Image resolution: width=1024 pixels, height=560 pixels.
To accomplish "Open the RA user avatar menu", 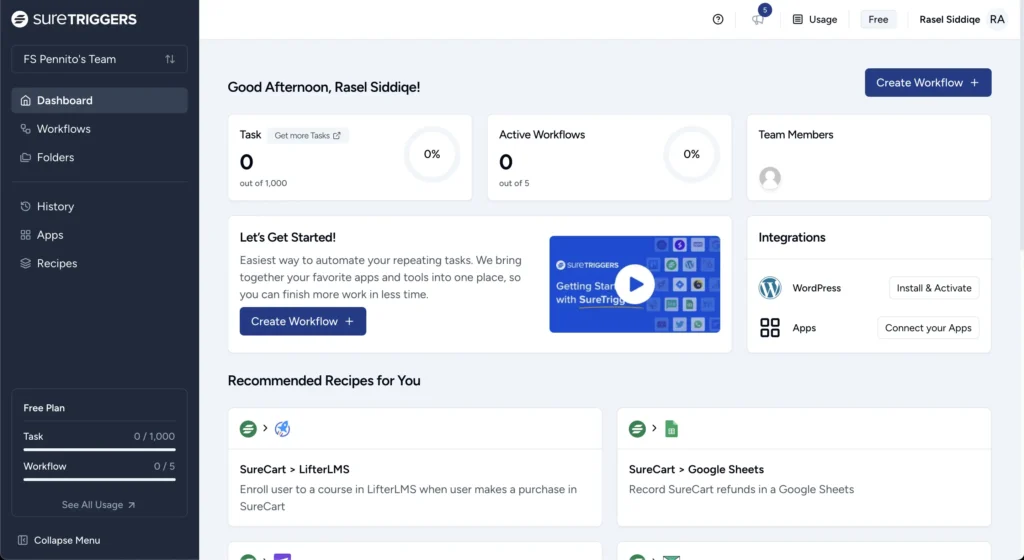I will tap(997, 20).
